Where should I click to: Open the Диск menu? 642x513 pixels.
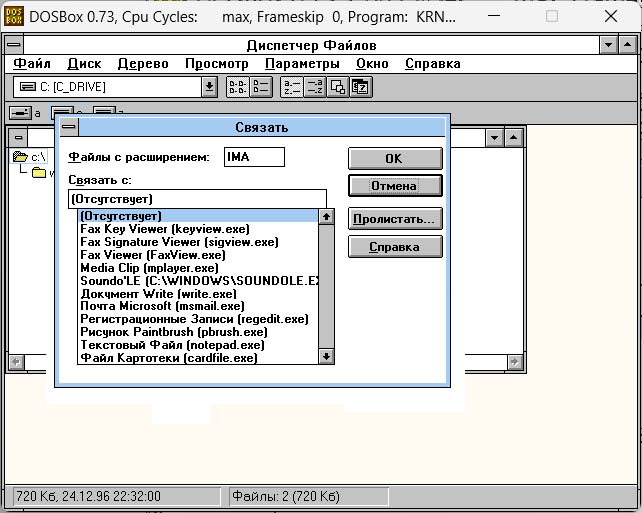[84, 64]
